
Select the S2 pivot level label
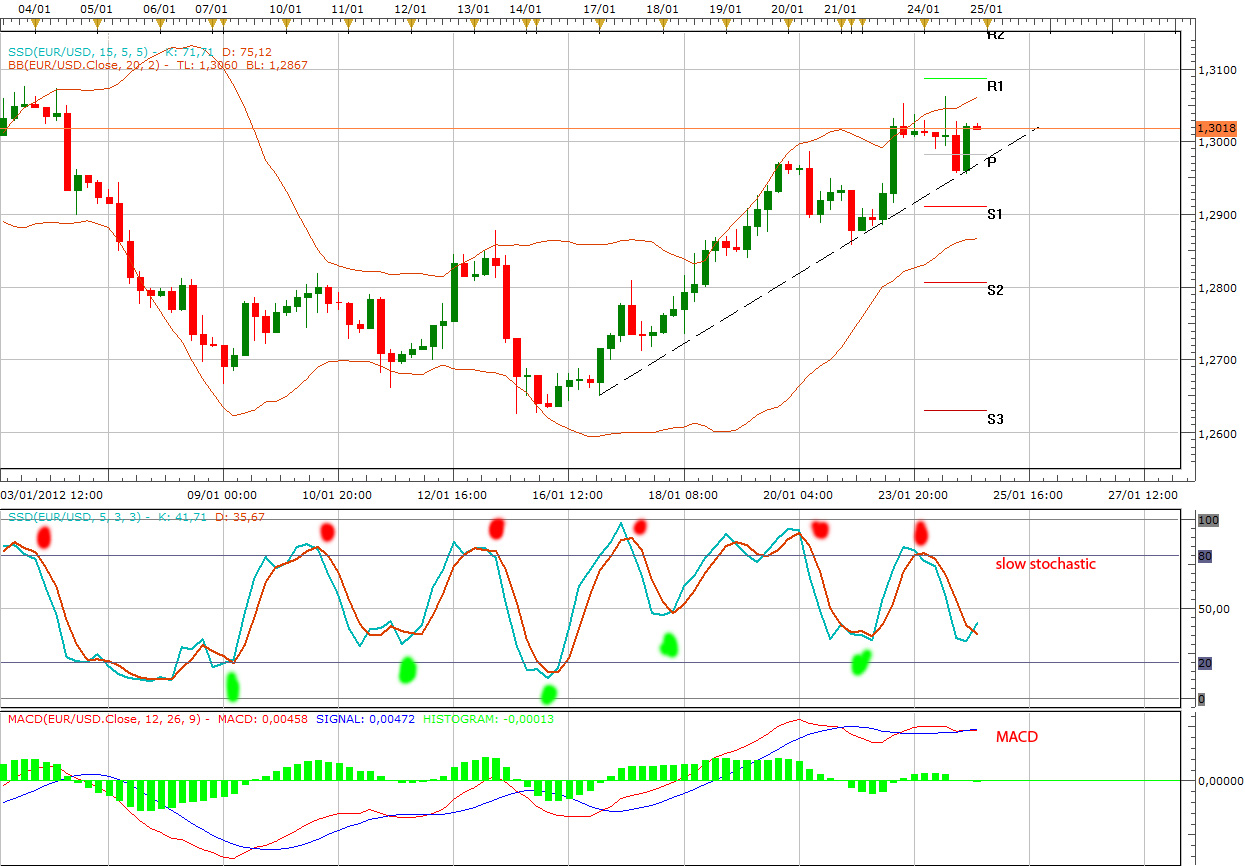click(x=995, y=290)
